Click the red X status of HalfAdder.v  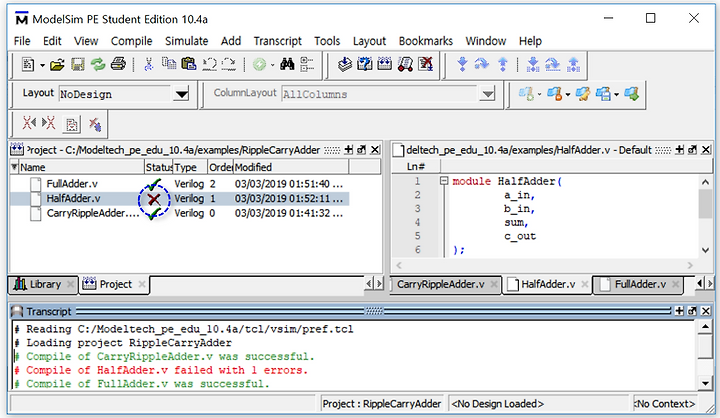coord(154,199)
